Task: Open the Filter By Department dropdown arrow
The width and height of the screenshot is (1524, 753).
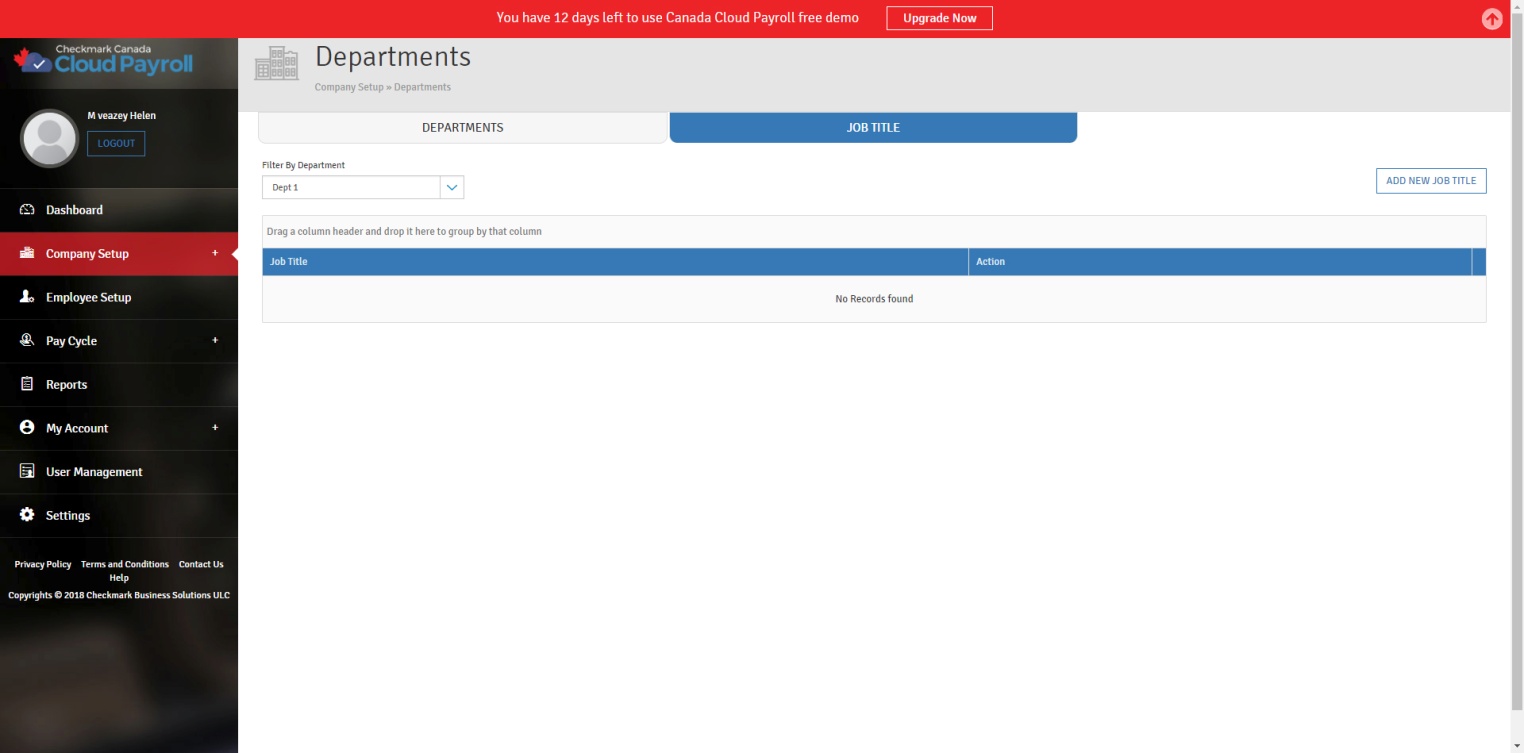Action: click(452, 187)
